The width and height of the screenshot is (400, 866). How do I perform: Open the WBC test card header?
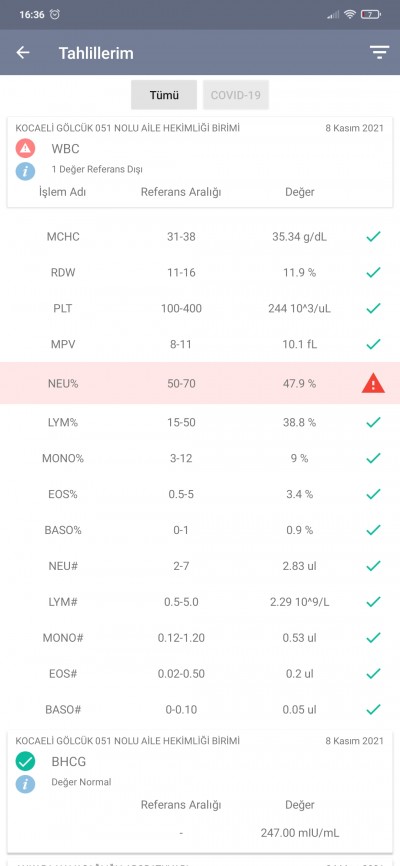[200, 162]
